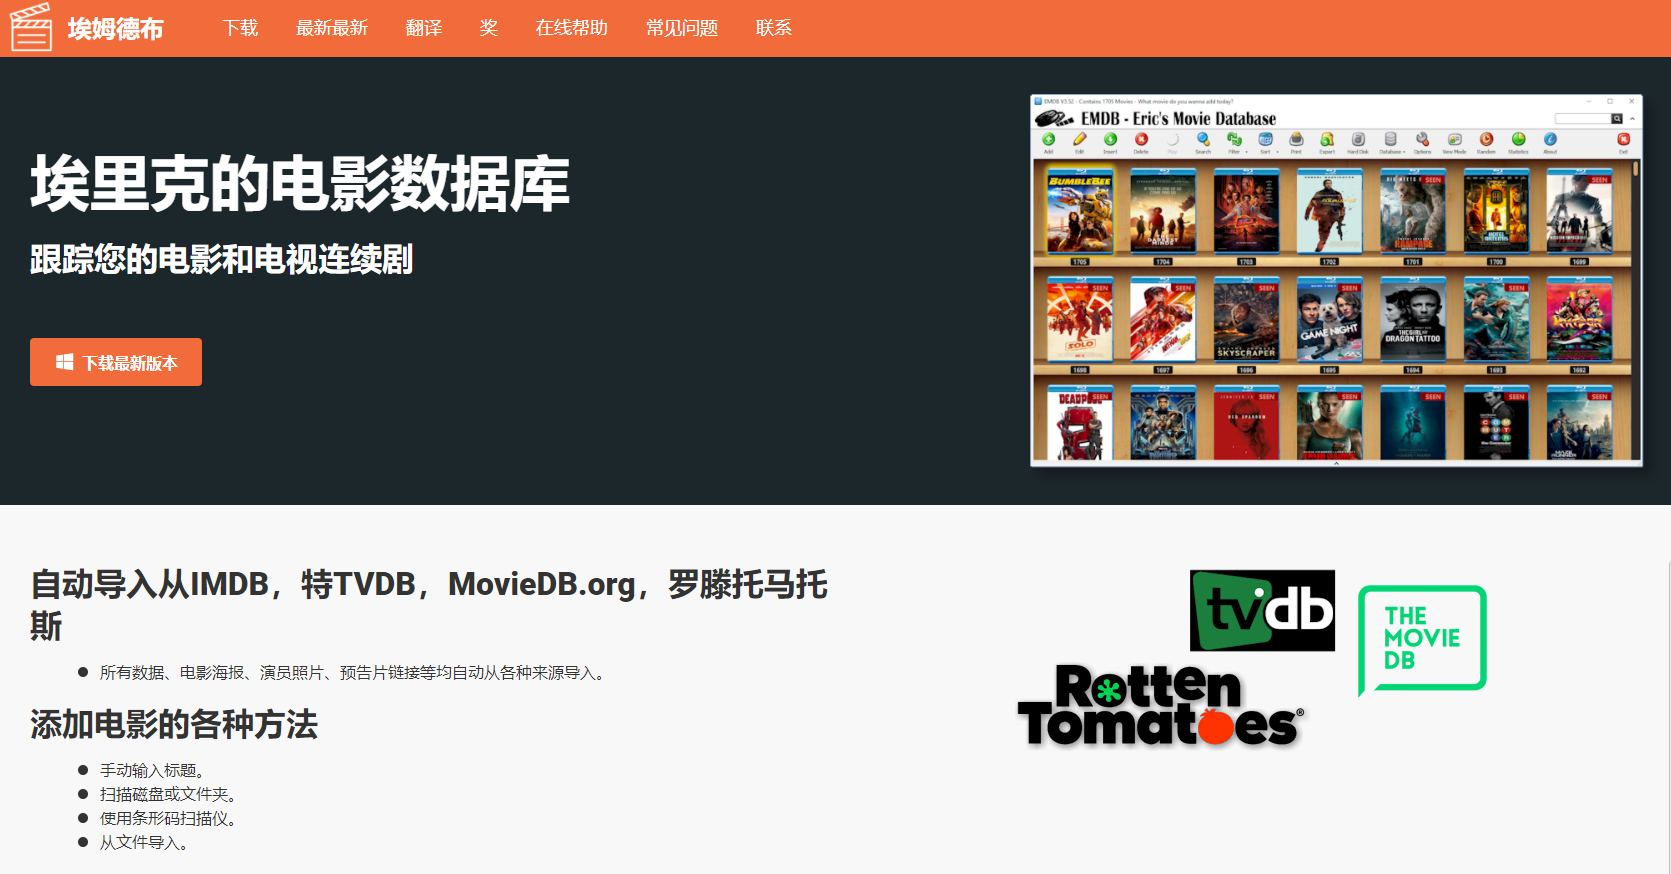
Task: Select the Red Sparrow movie cover
Action: tap(1246, 424)
